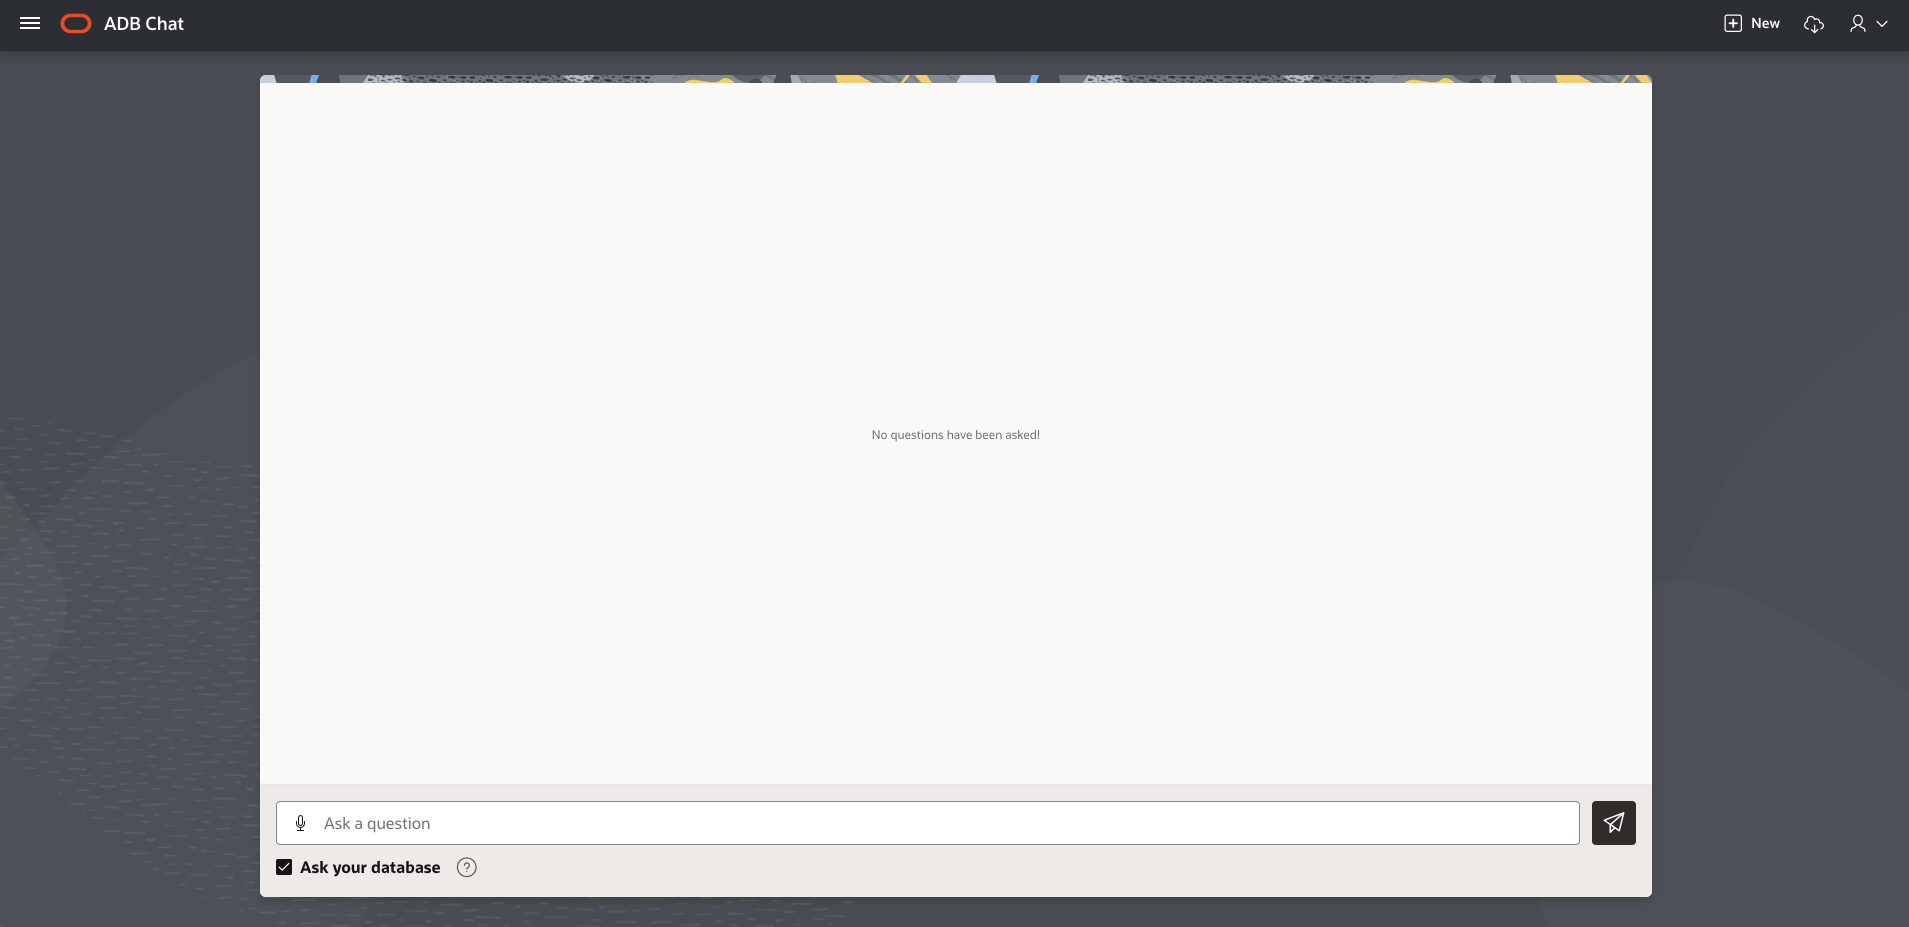Open the user account dropdown
Image resolution: width=1909 pixels, height=927 pixels.
tap(1868, 23)
